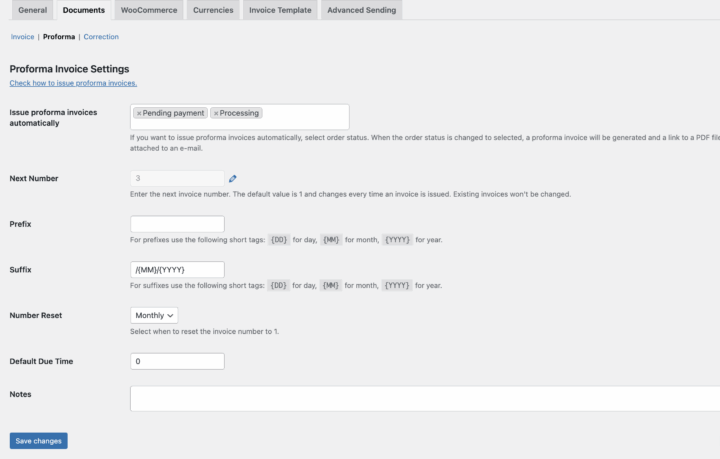Open the Number Reset Monthly dropdown
This screenshot has height=459, width=720.
[x=154, y=315]
